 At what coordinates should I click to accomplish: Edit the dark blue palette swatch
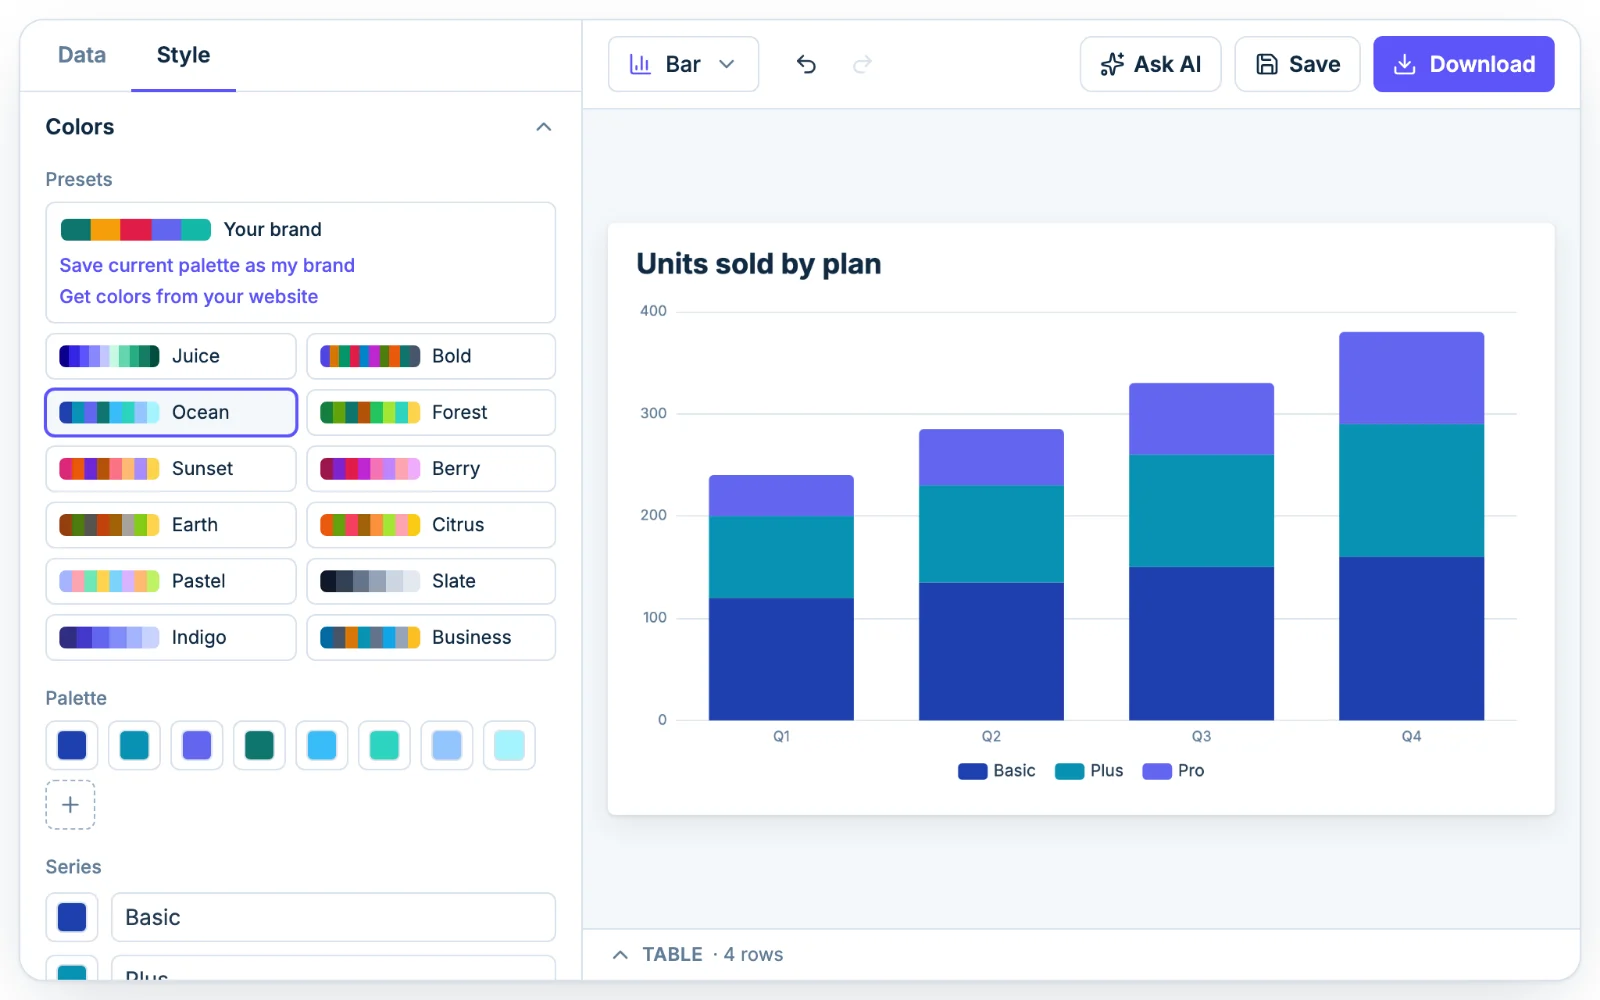(x=72, y=745)
